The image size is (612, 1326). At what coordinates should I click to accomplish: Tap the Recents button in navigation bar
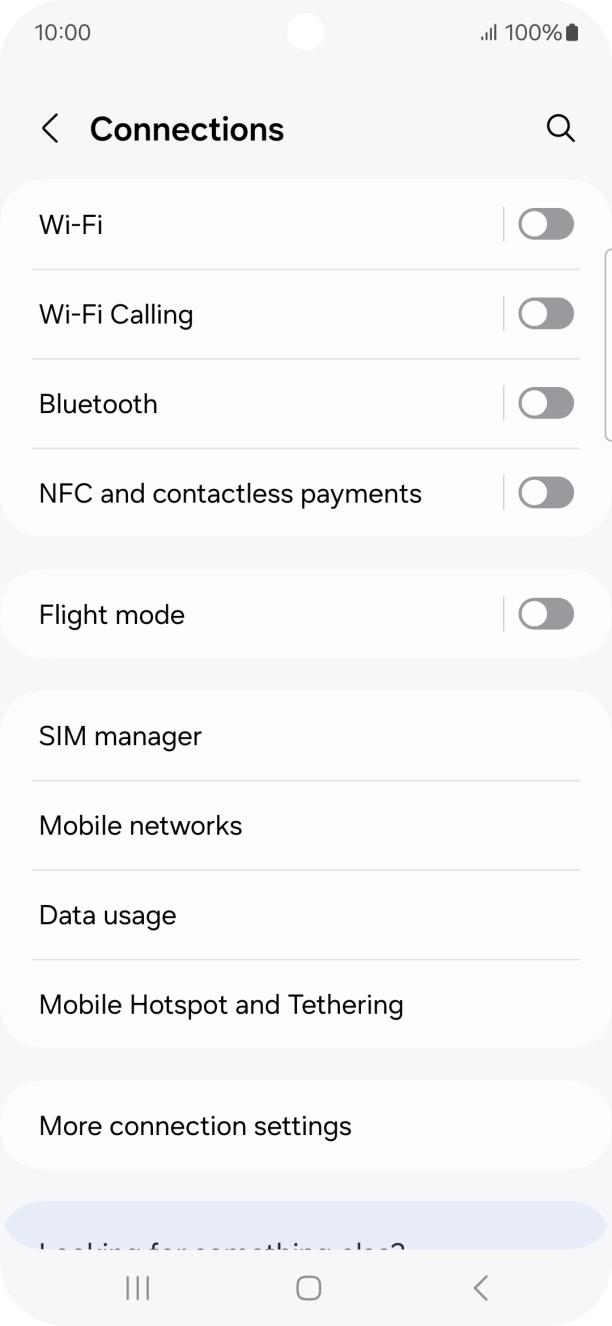[136, 1288]
